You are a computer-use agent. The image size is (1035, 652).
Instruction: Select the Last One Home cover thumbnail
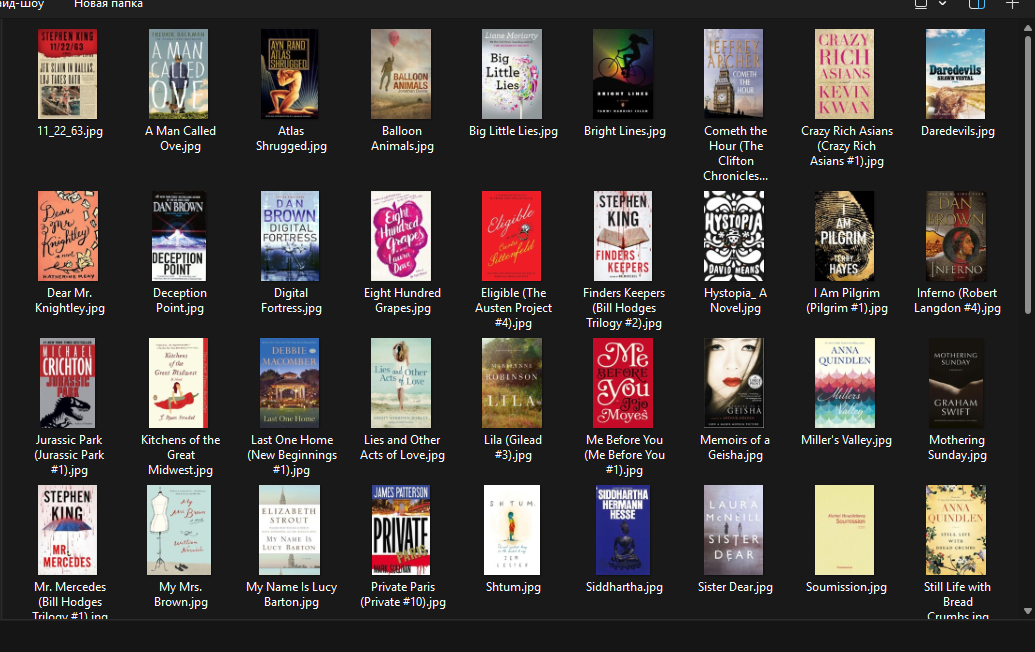(290, 383)
